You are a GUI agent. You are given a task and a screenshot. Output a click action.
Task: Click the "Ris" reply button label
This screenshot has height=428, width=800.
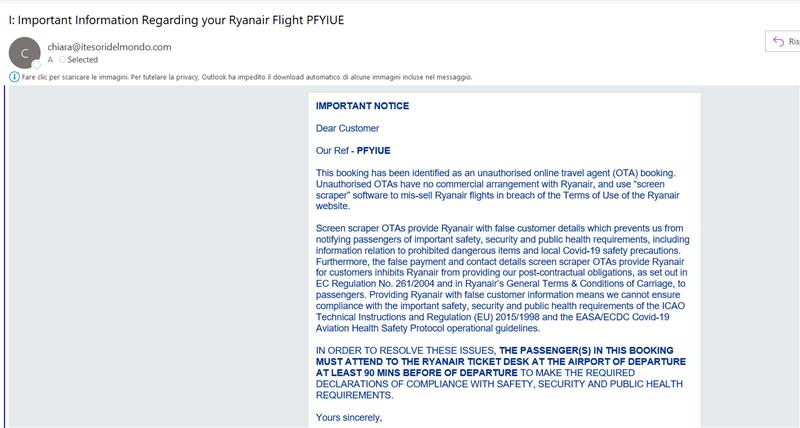[794, 41]
